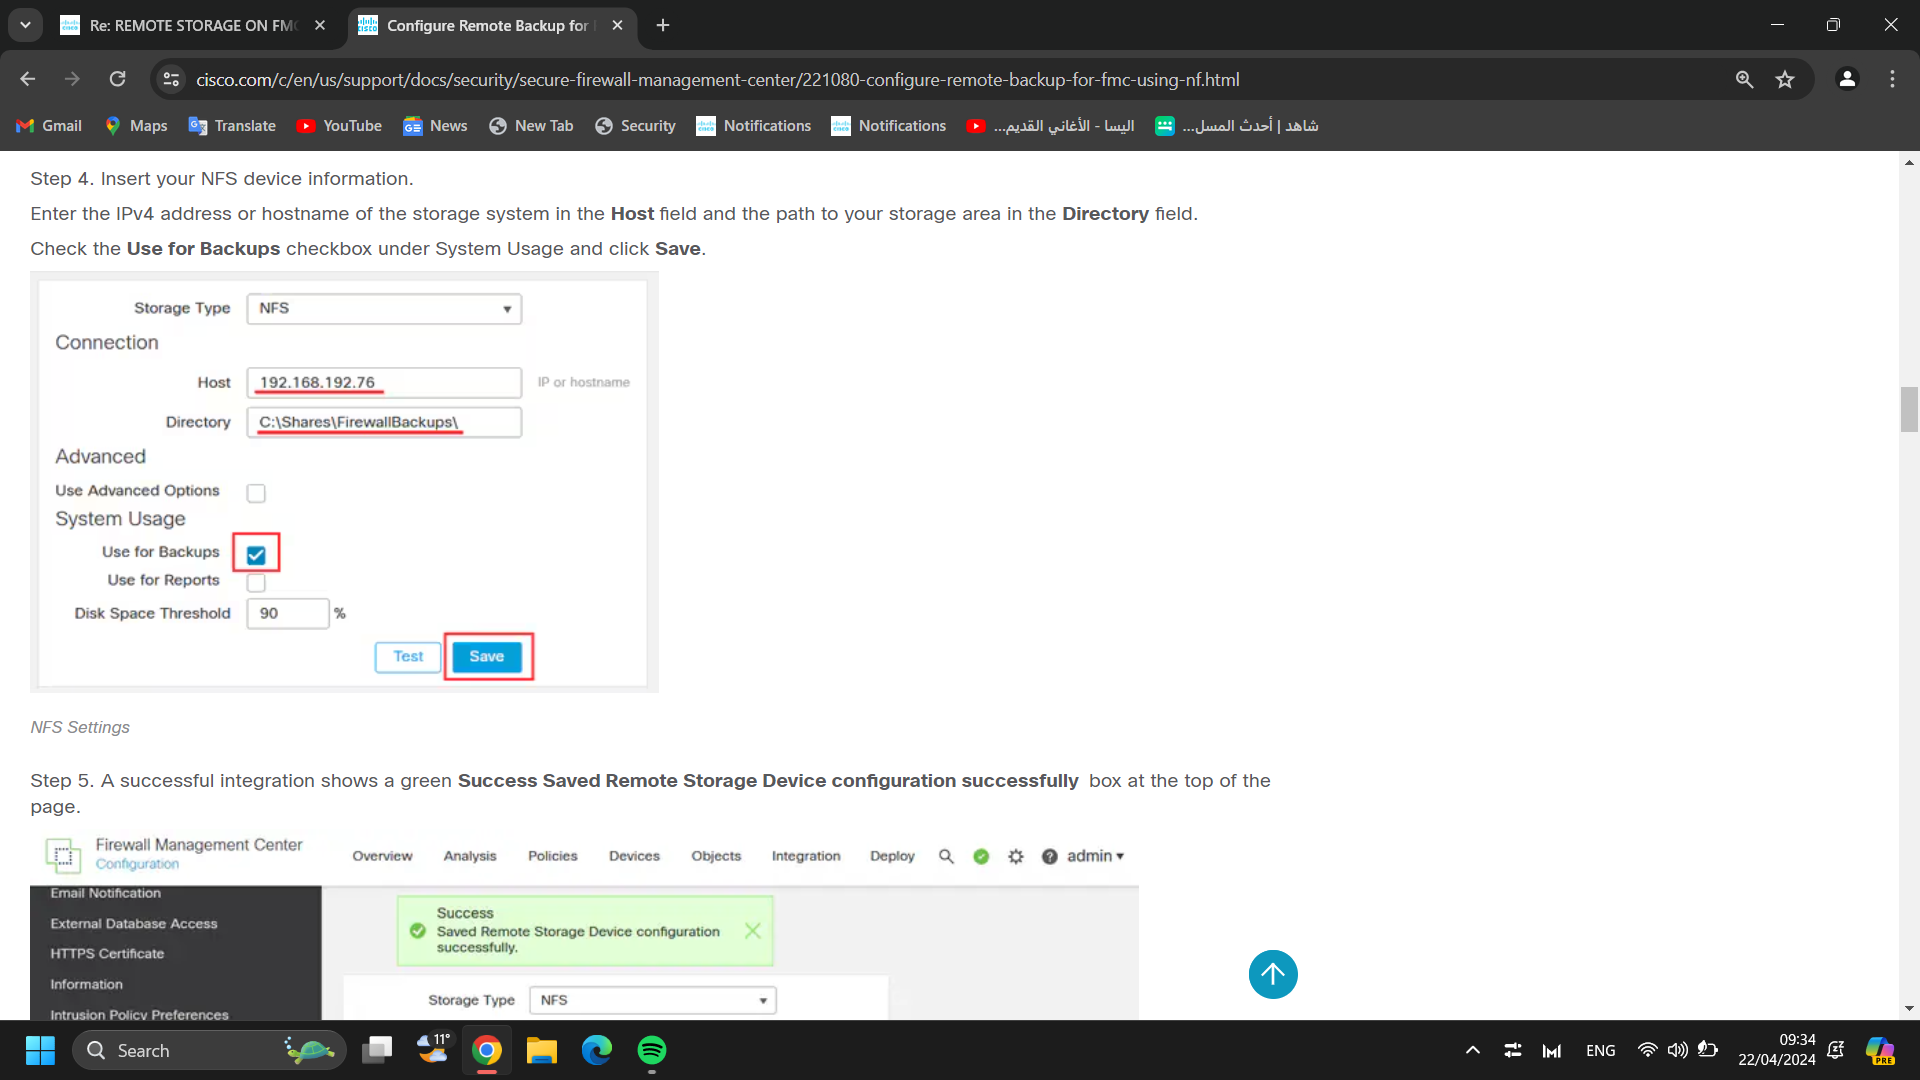Click the FMC system settings gear icon
The height and width of the screenshot is (1080, 1920).
click(x=1015, y=856)
